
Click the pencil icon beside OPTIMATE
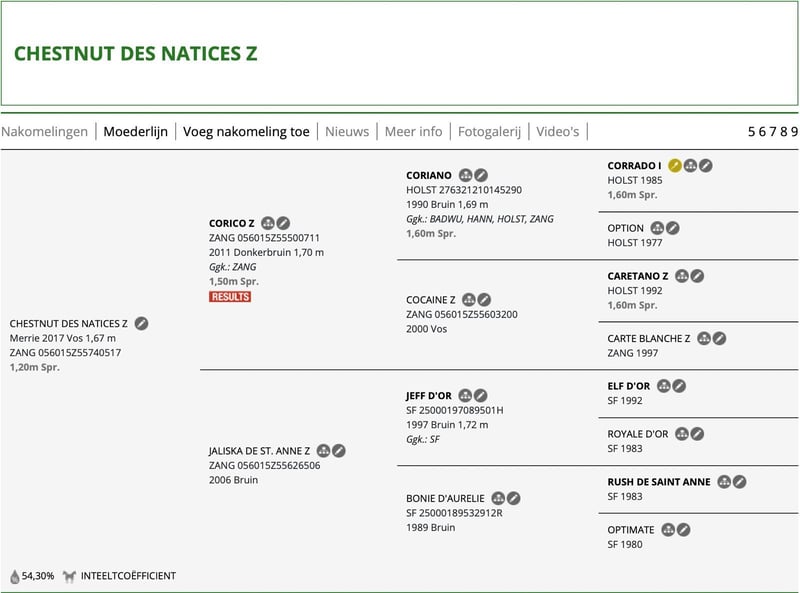click(x=684, y=530)
